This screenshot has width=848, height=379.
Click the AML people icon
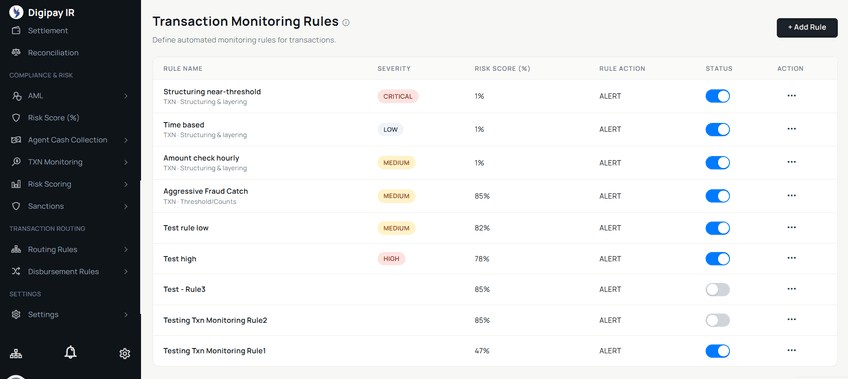(x=16, y=96)
